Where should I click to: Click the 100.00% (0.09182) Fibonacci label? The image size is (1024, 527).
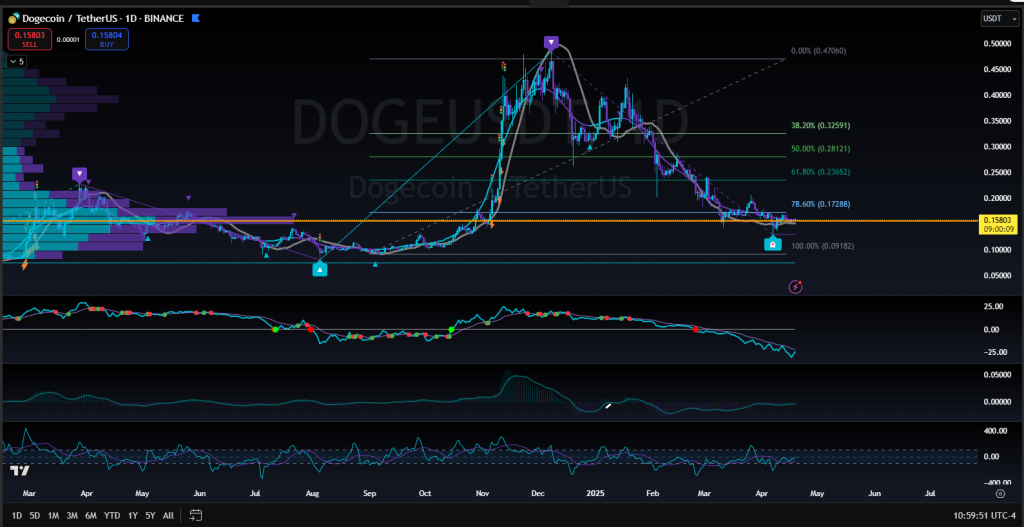click(822, 246)
